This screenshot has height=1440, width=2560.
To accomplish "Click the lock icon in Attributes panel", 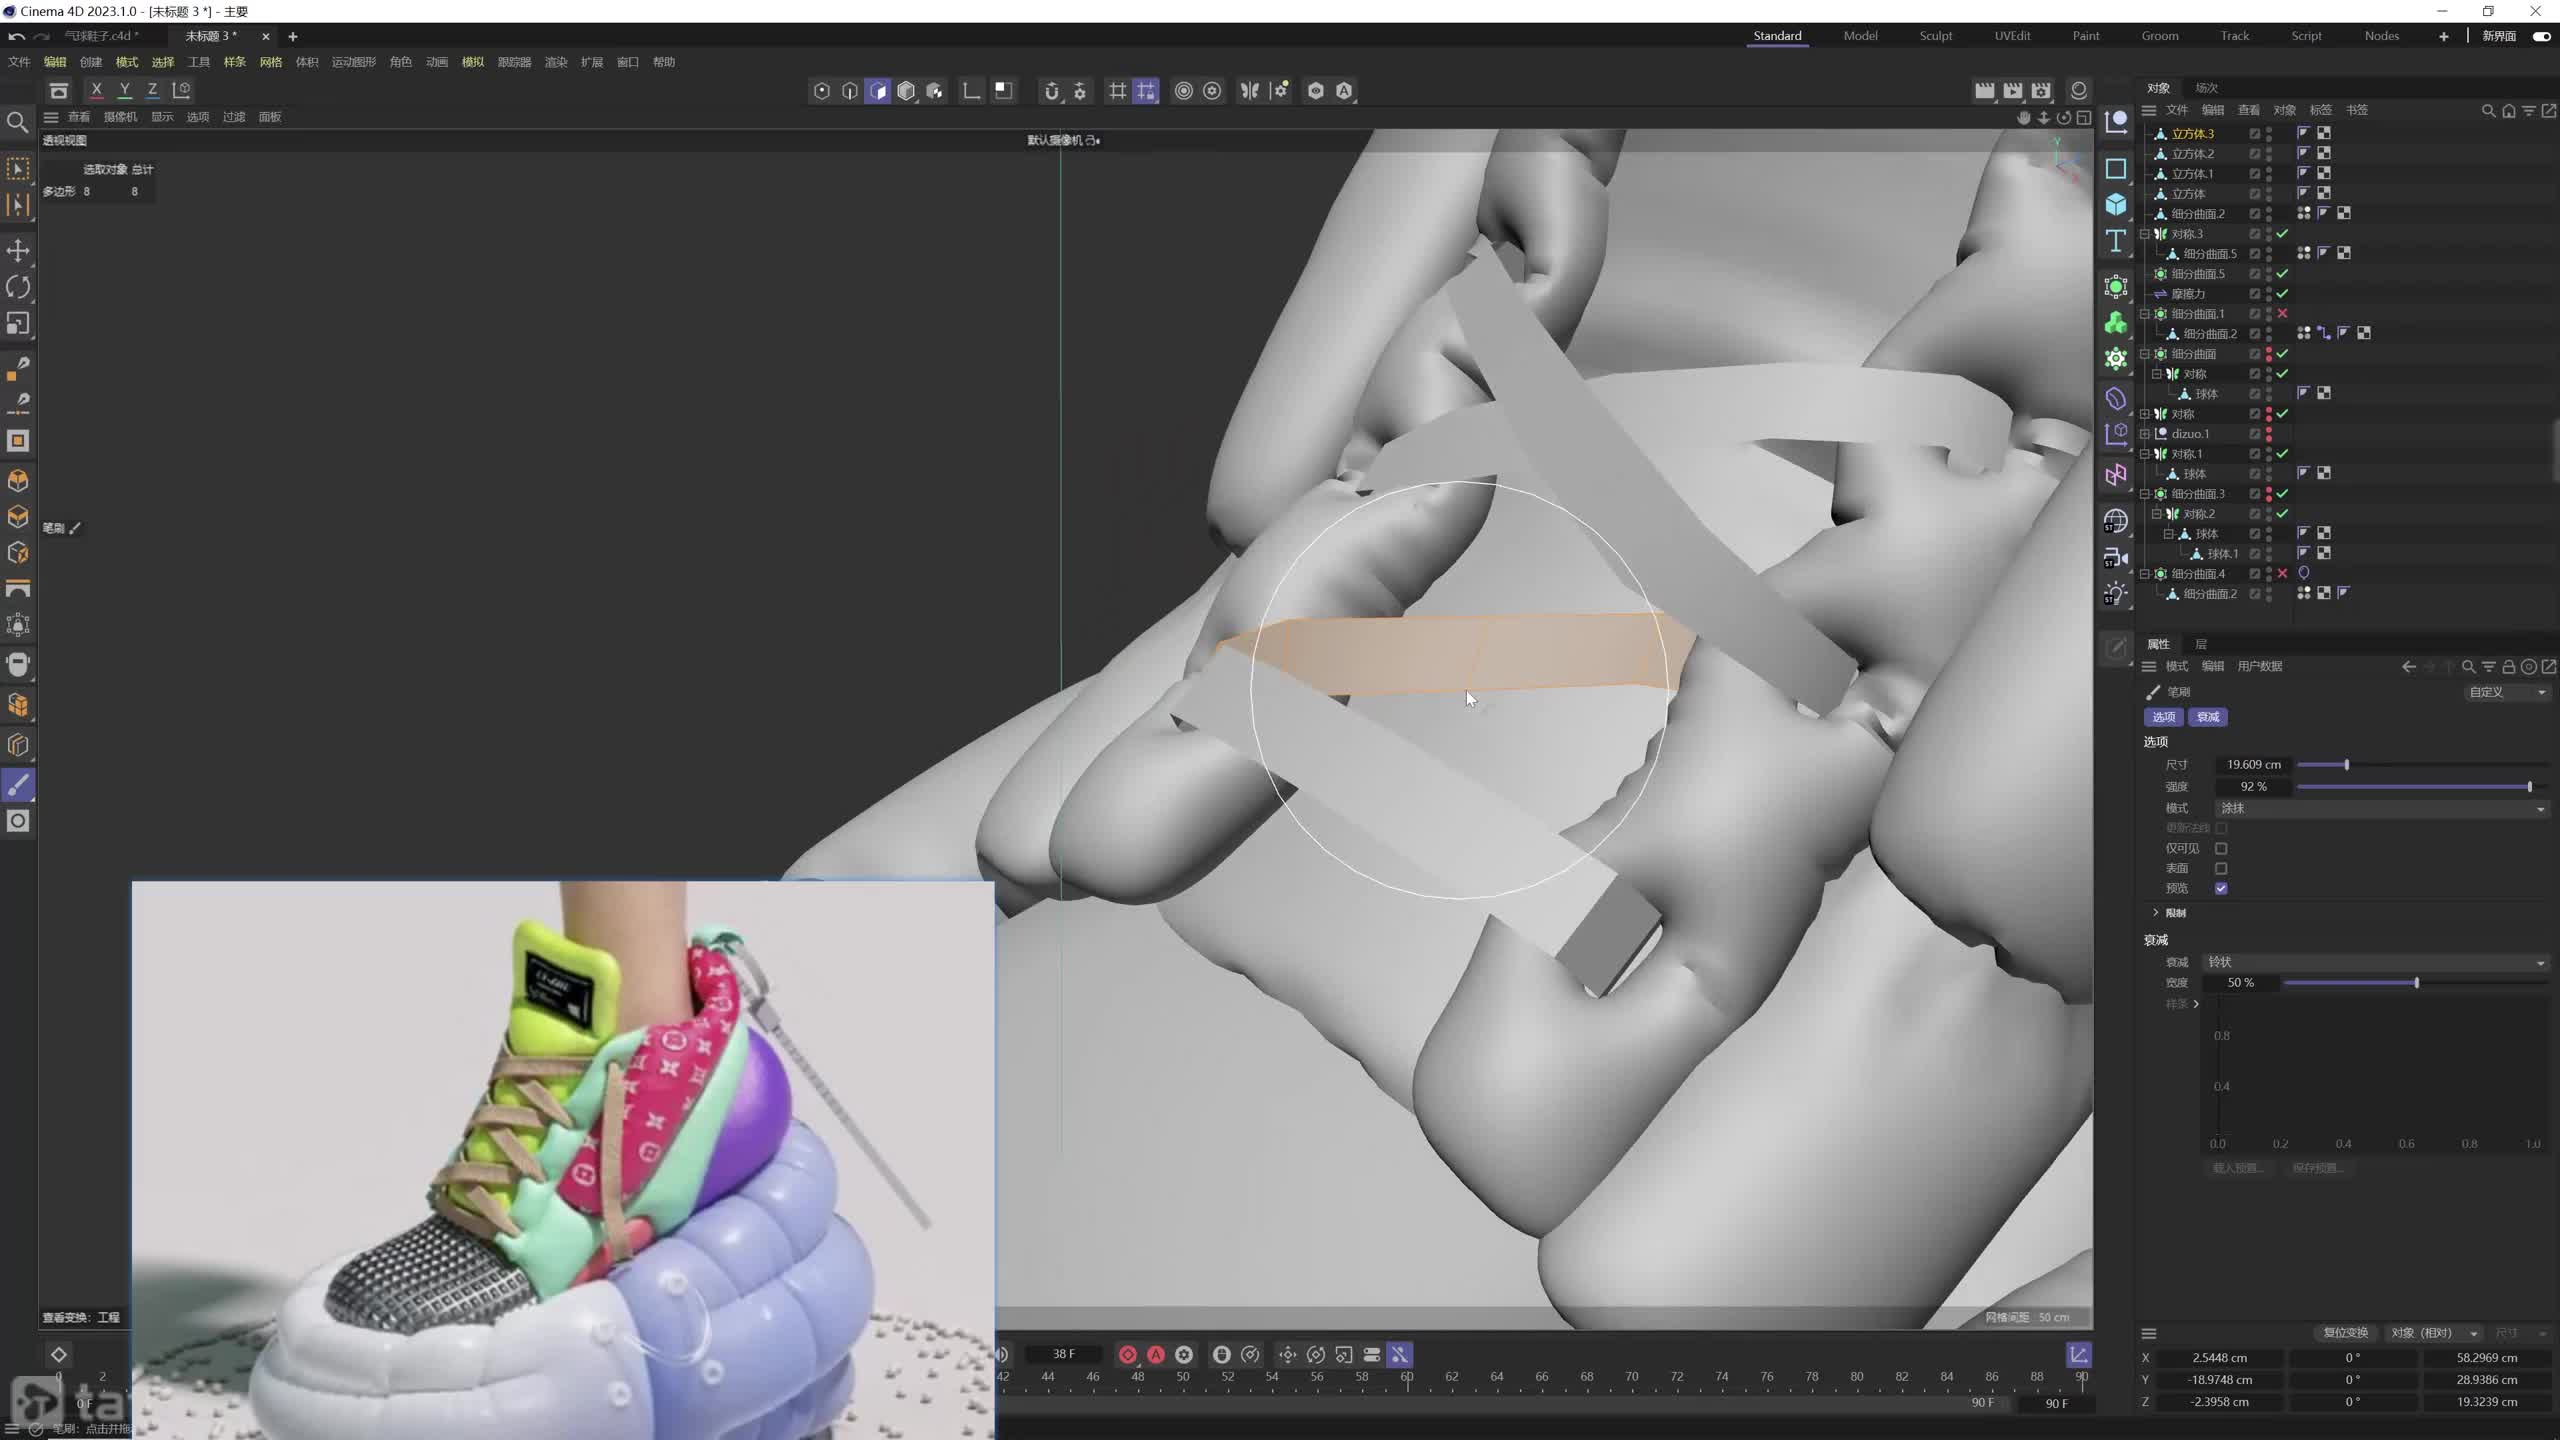I will click(x=2508, y=667).
